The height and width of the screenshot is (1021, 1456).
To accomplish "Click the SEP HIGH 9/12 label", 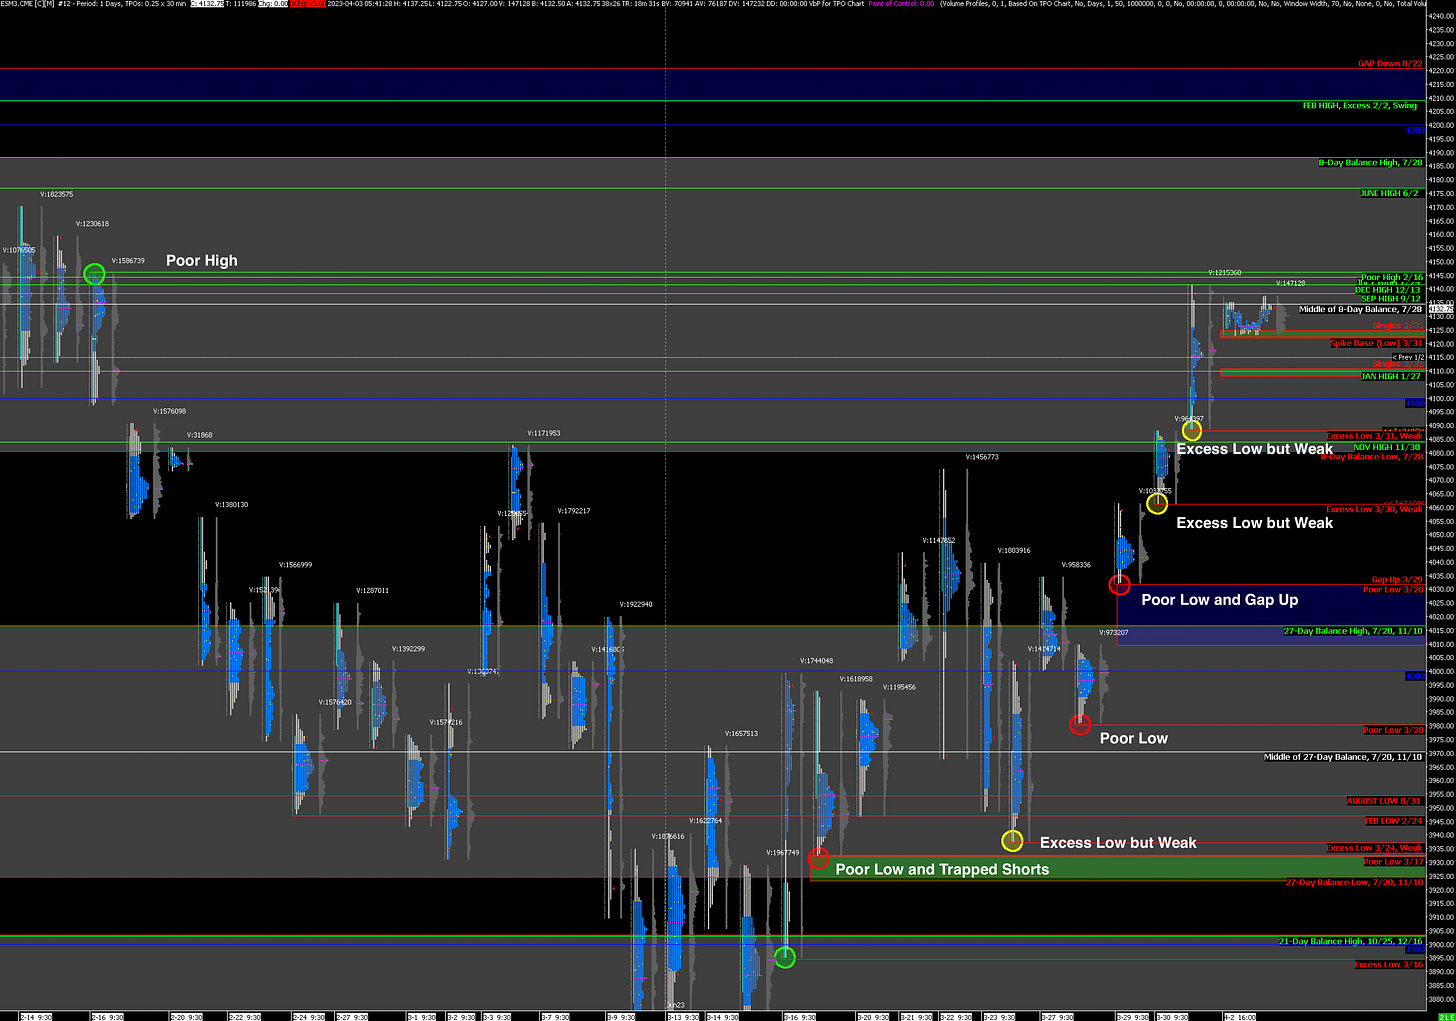I will click(x=1391, y=299).
